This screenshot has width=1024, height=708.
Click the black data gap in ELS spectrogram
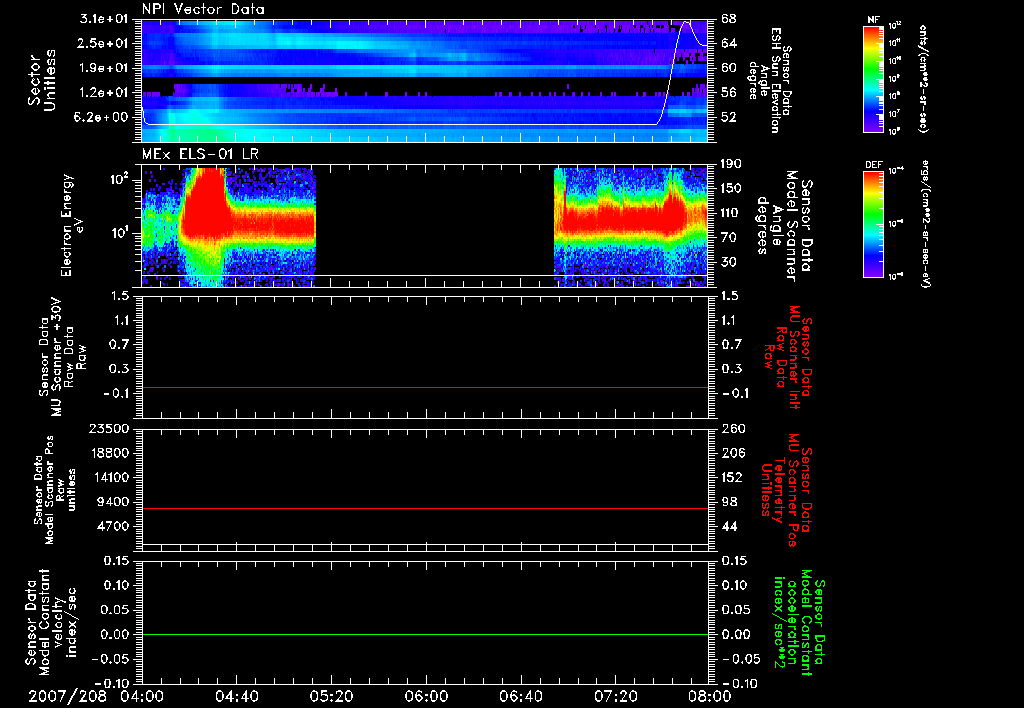coord(435,225)
